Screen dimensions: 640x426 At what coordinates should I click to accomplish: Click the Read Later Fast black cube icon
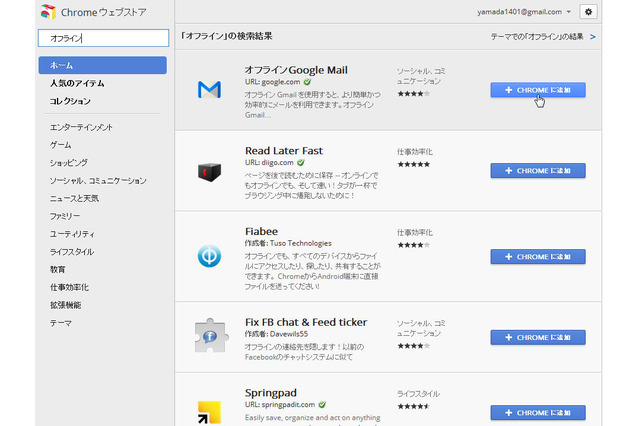(209, 172)
